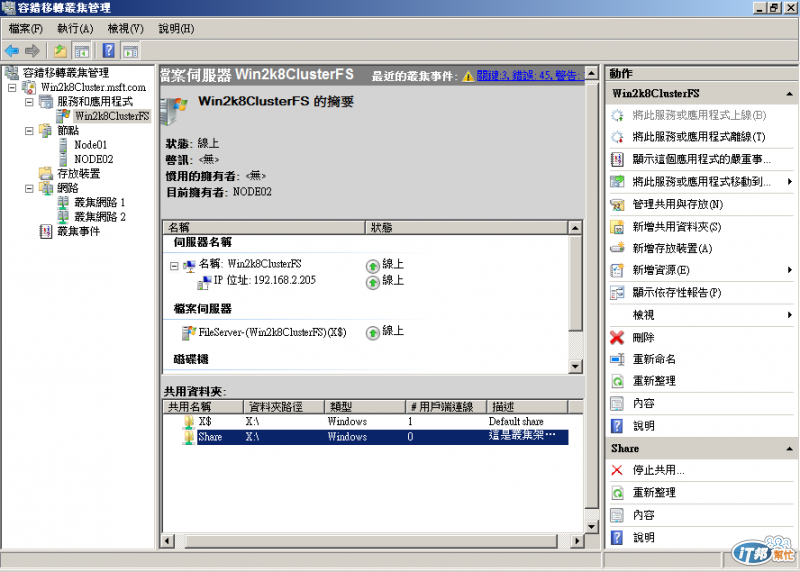Click 內容 under Share actions
800x572 pixels.
[x=643, y=515]
